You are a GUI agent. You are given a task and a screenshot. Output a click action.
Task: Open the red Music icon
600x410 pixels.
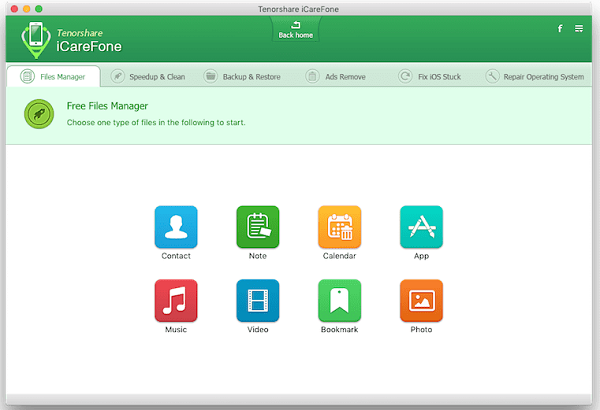[x=175, y=301]
